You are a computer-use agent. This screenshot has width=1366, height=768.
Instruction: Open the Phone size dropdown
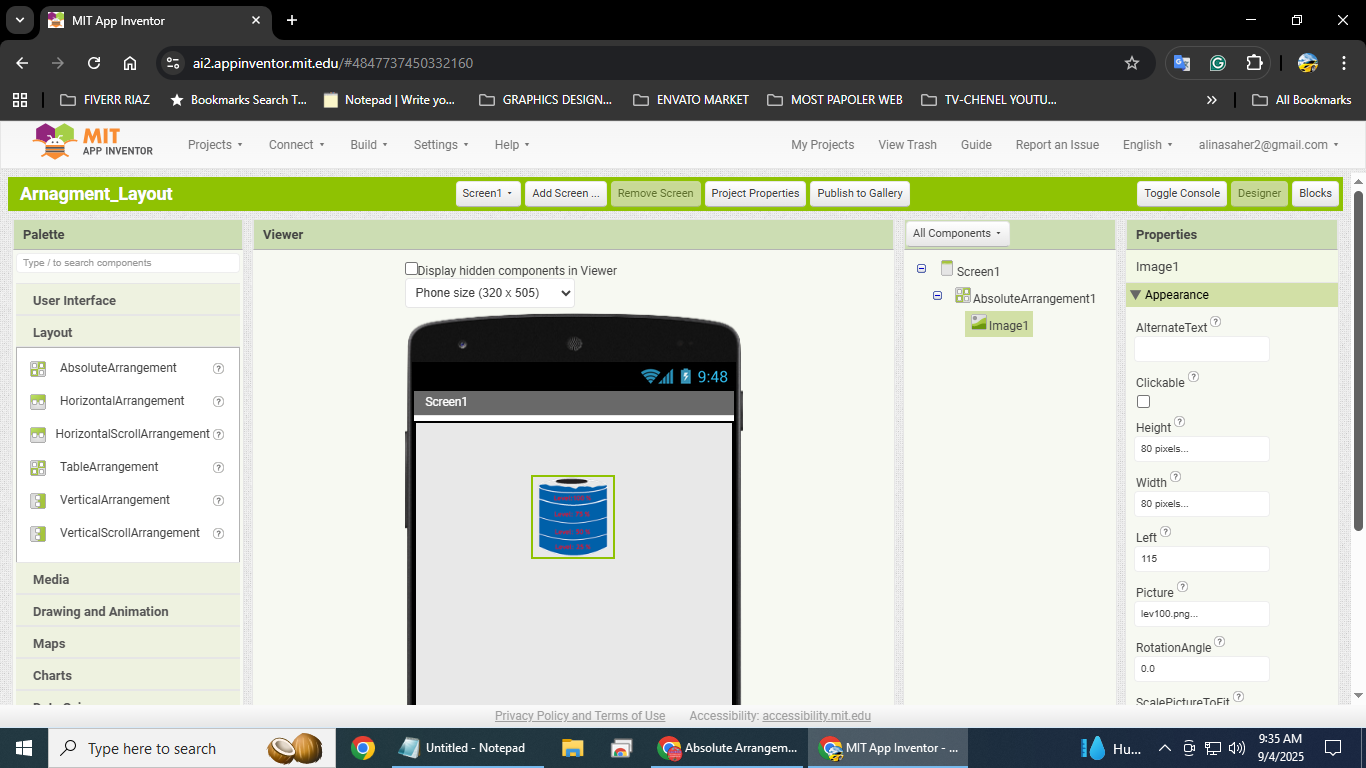coord(490,293)
